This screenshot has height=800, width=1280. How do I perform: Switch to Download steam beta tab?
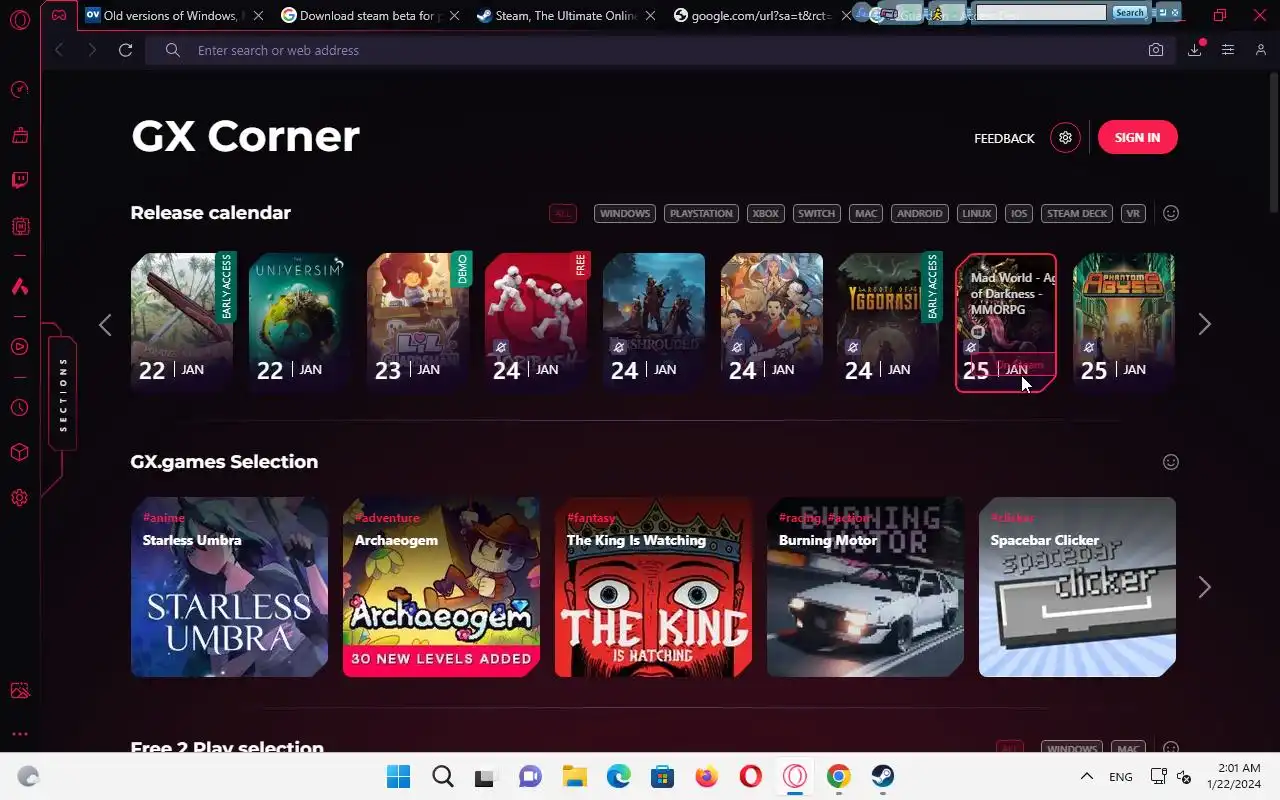click(x=368, y=15)
